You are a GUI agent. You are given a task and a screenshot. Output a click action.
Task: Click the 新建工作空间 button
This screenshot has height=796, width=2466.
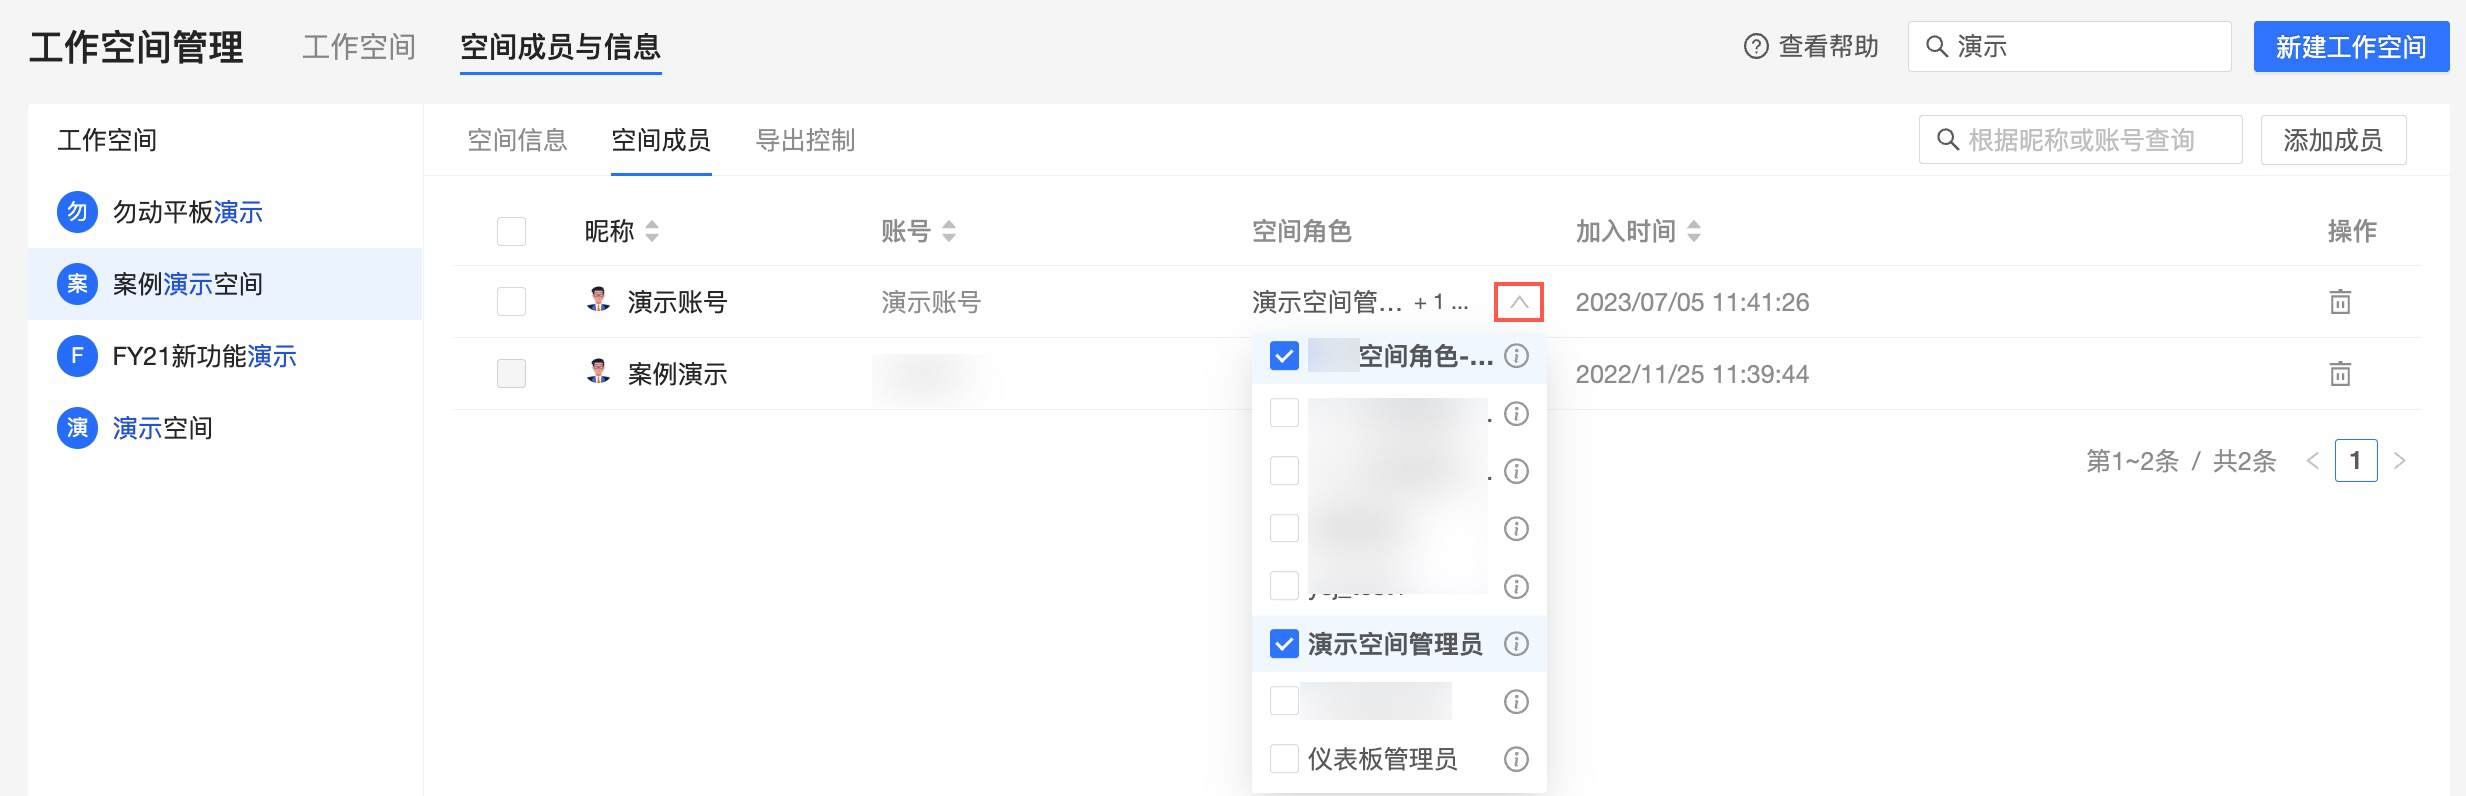click(2350, 47)
